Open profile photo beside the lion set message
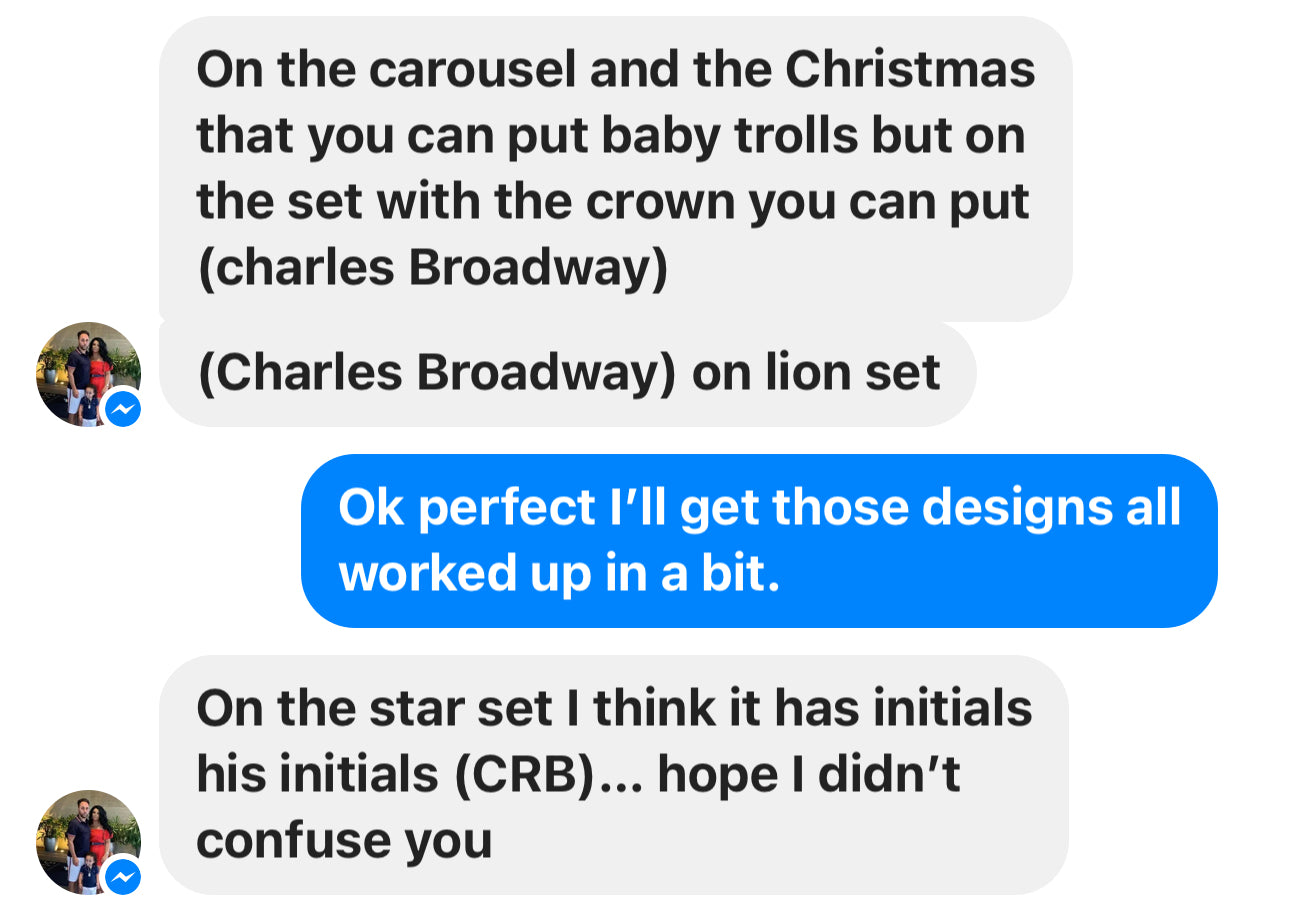The height and width of the screenshot is (916, 1290). [x=82, y=370]
